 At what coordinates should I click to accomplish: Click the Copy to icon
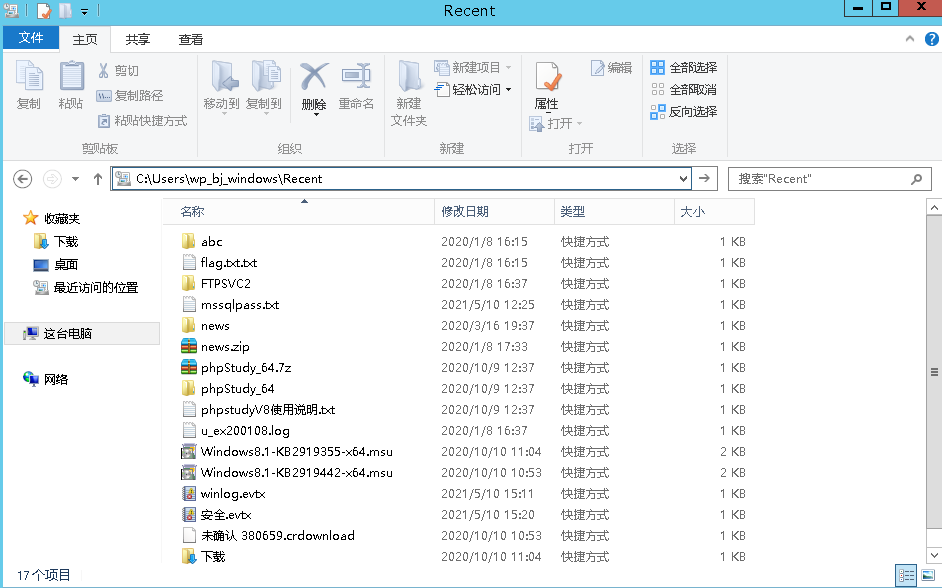[x=264, y=76]
